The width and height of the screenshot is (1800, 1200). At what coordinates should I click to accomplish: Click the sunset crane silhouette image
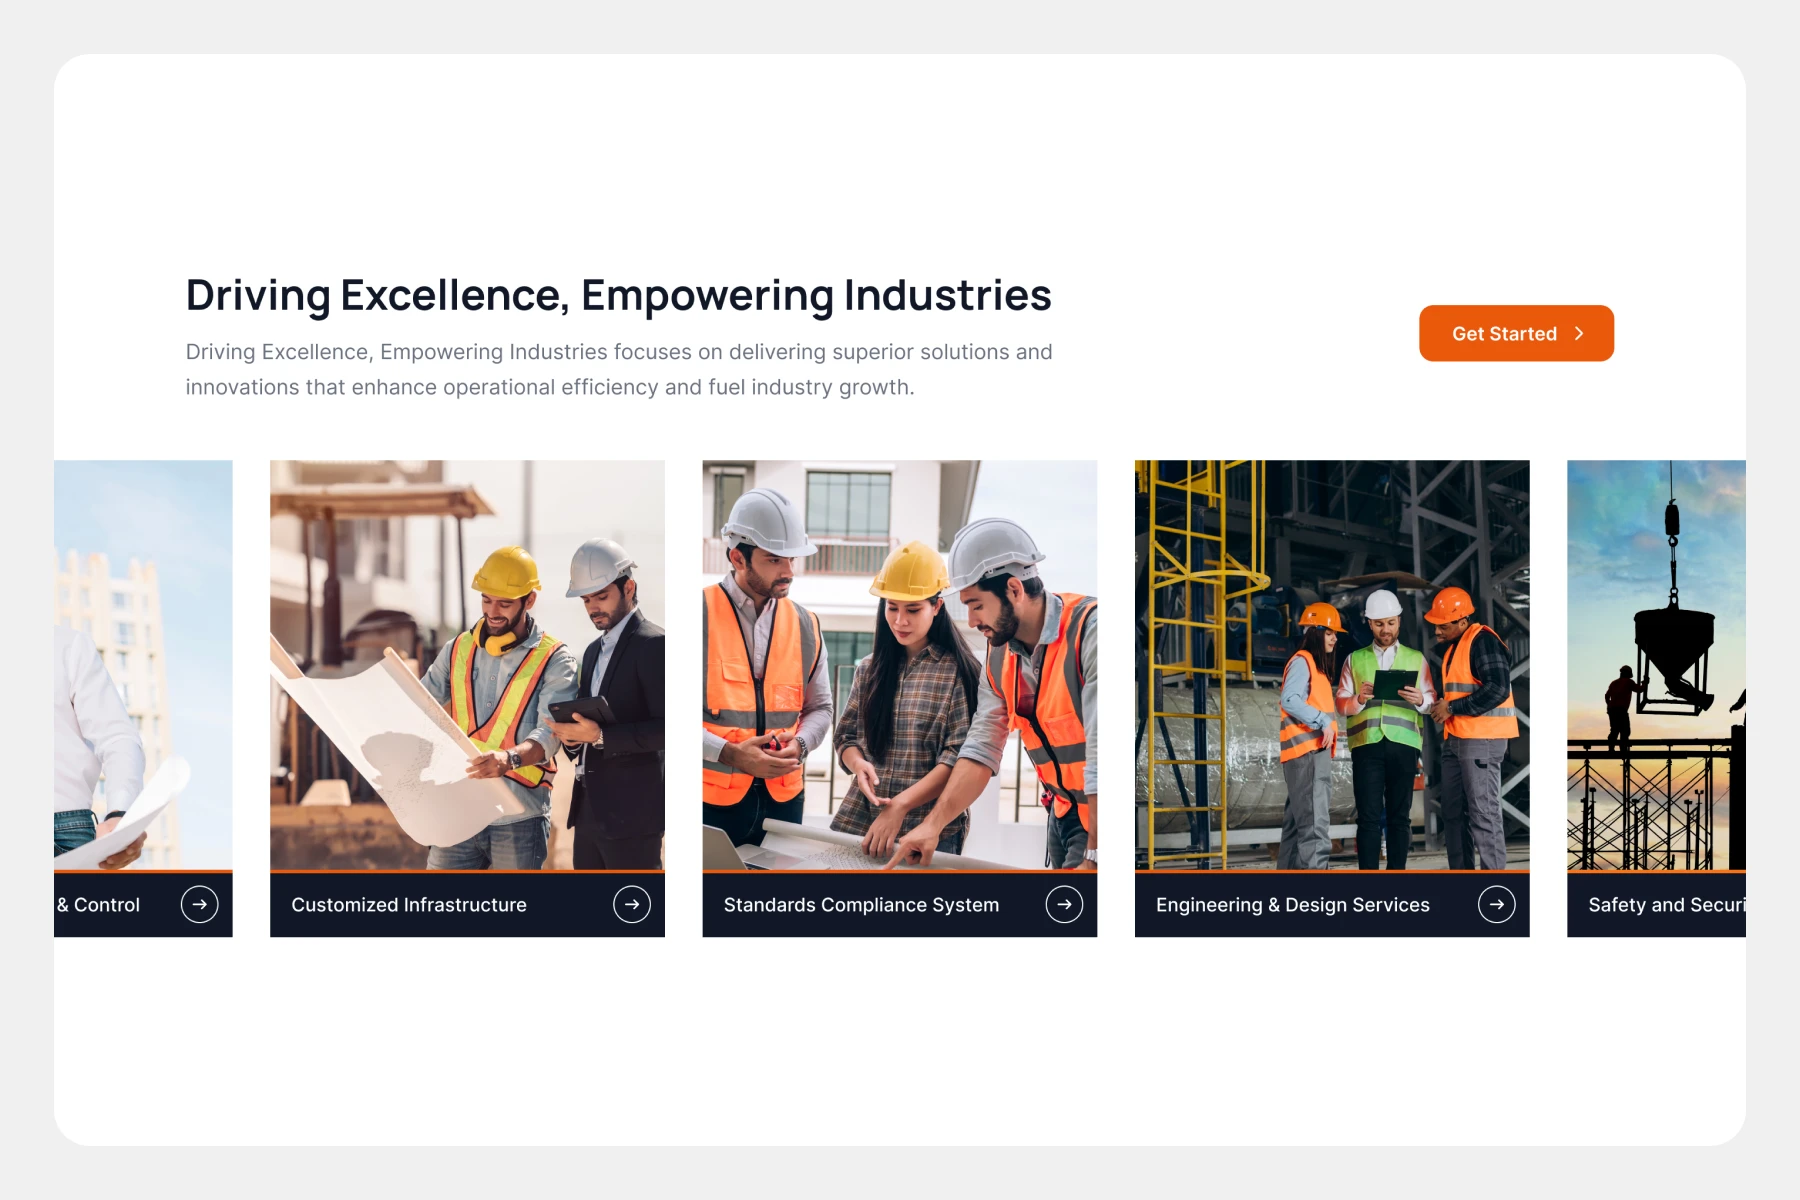(x=1656, y=665)
